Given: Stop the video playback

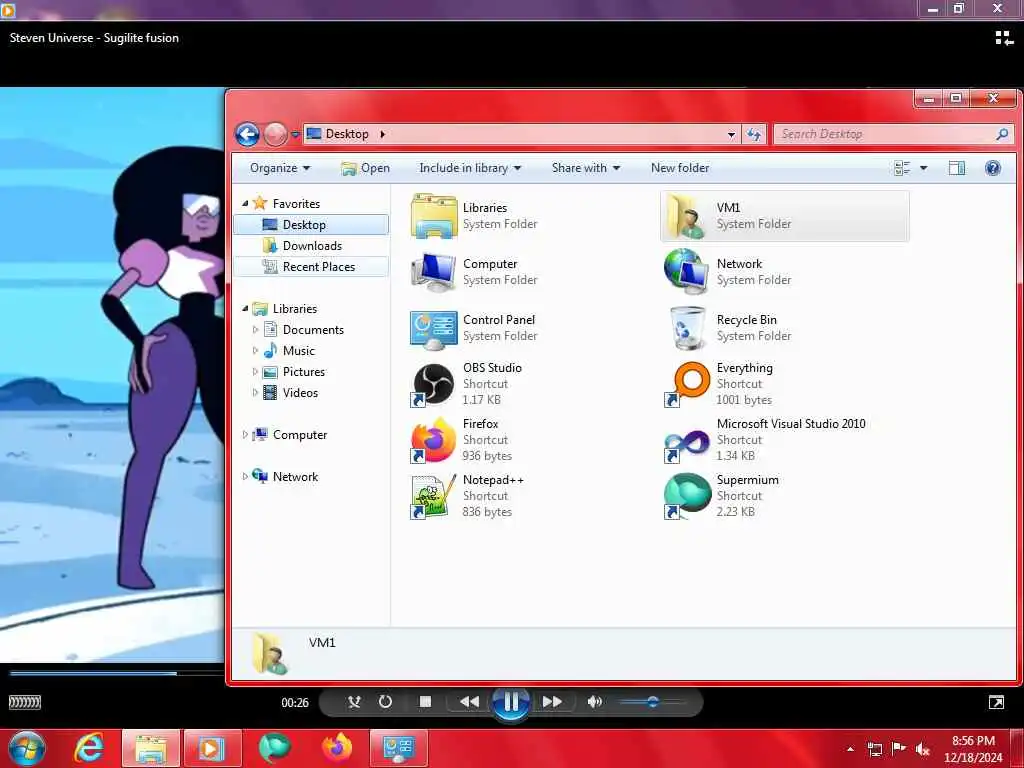Looking at the screenshot, I should [x=425, y=702].
